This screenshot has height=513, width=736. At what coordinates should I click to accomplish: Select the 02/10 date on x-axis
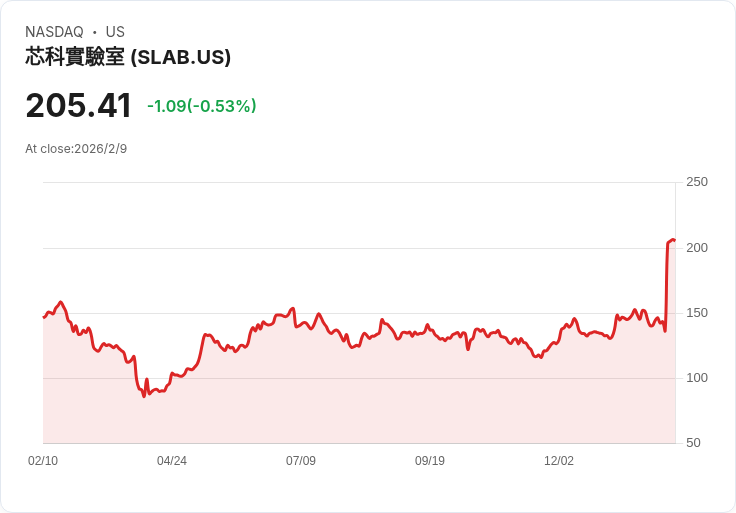click(43, 461)
